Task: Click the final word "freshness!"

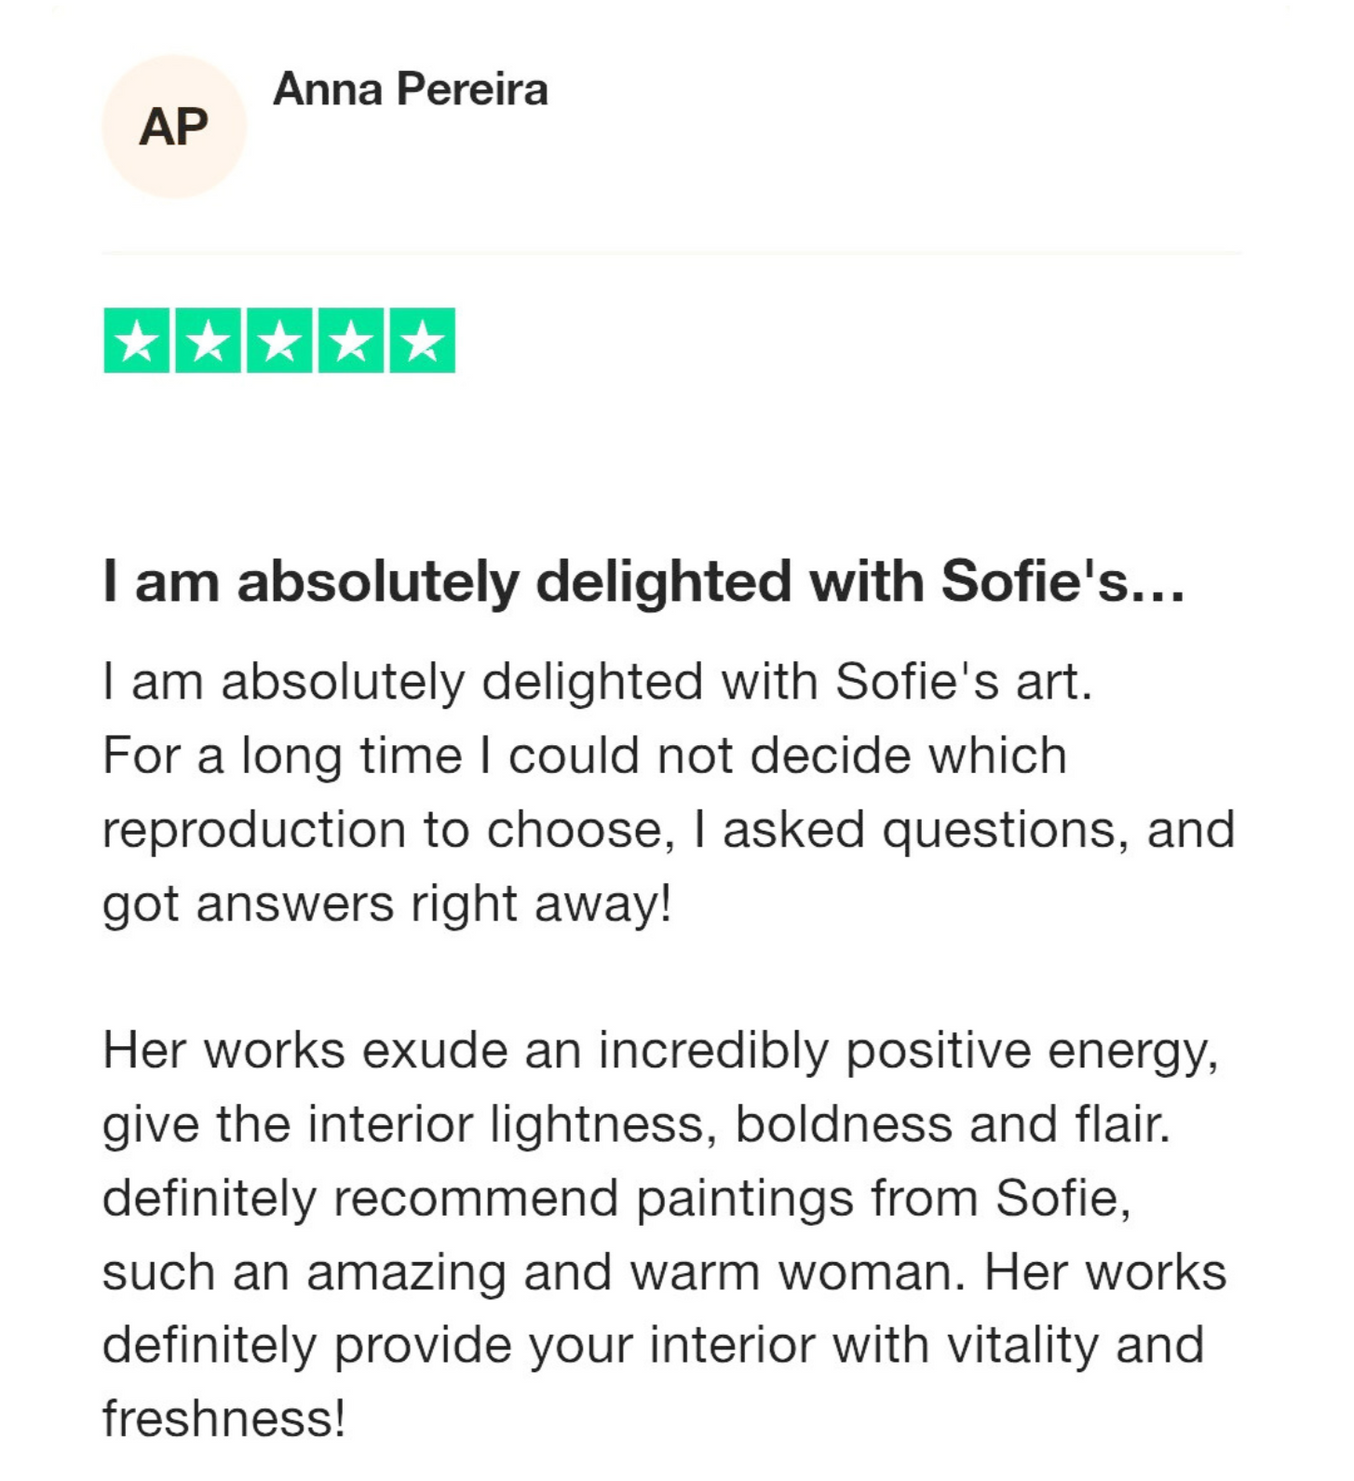Action: click(x=224, y=1419)
